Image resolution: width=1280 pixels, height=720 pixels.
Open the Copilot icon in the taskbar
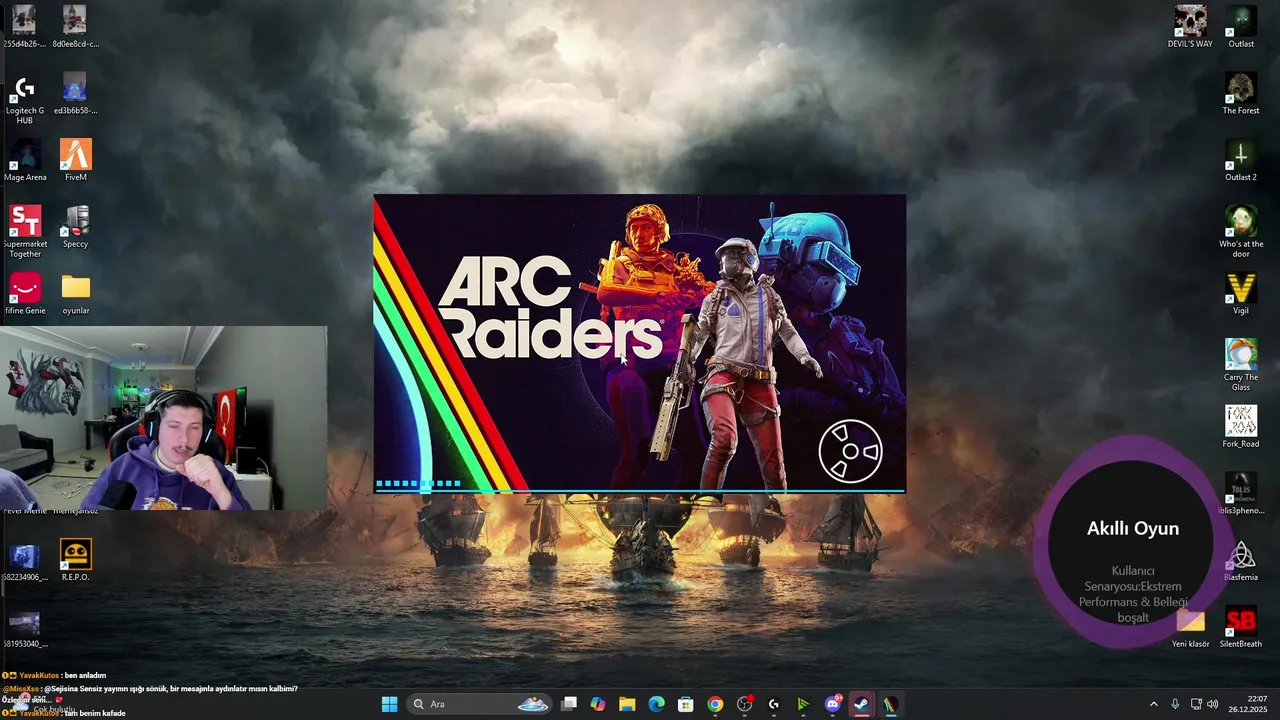(x=598, y=704)
